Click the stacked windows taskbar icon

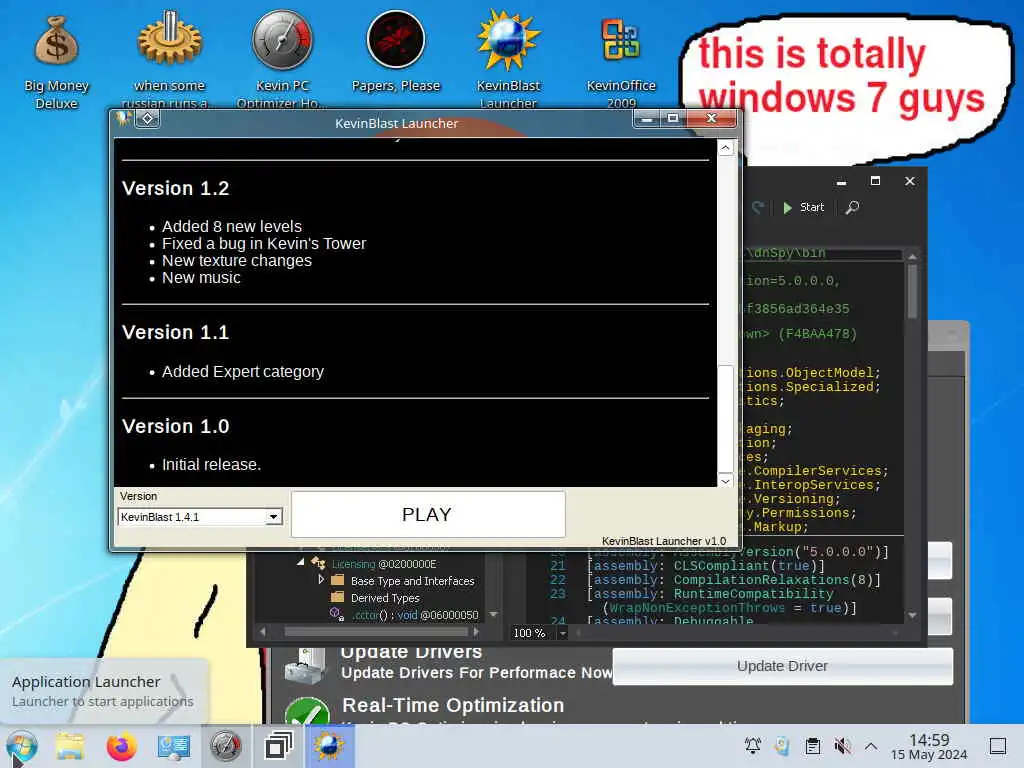click(x=278, y=746)
